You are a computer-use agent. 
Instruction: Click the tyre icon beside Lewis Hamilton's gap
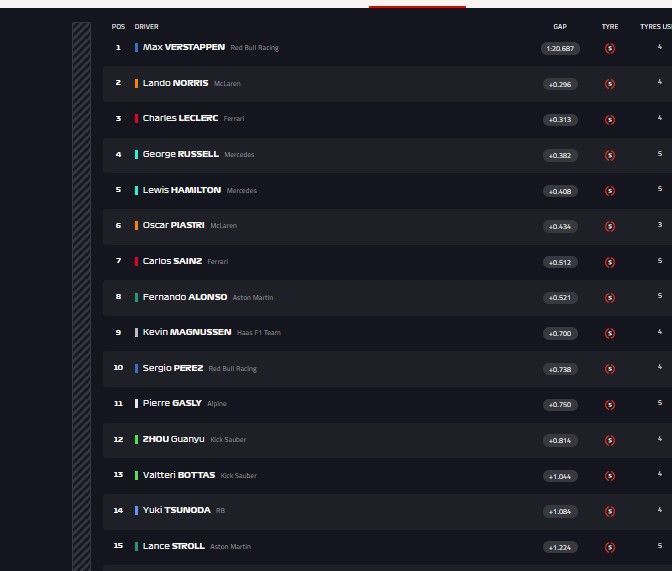(610, 190)
